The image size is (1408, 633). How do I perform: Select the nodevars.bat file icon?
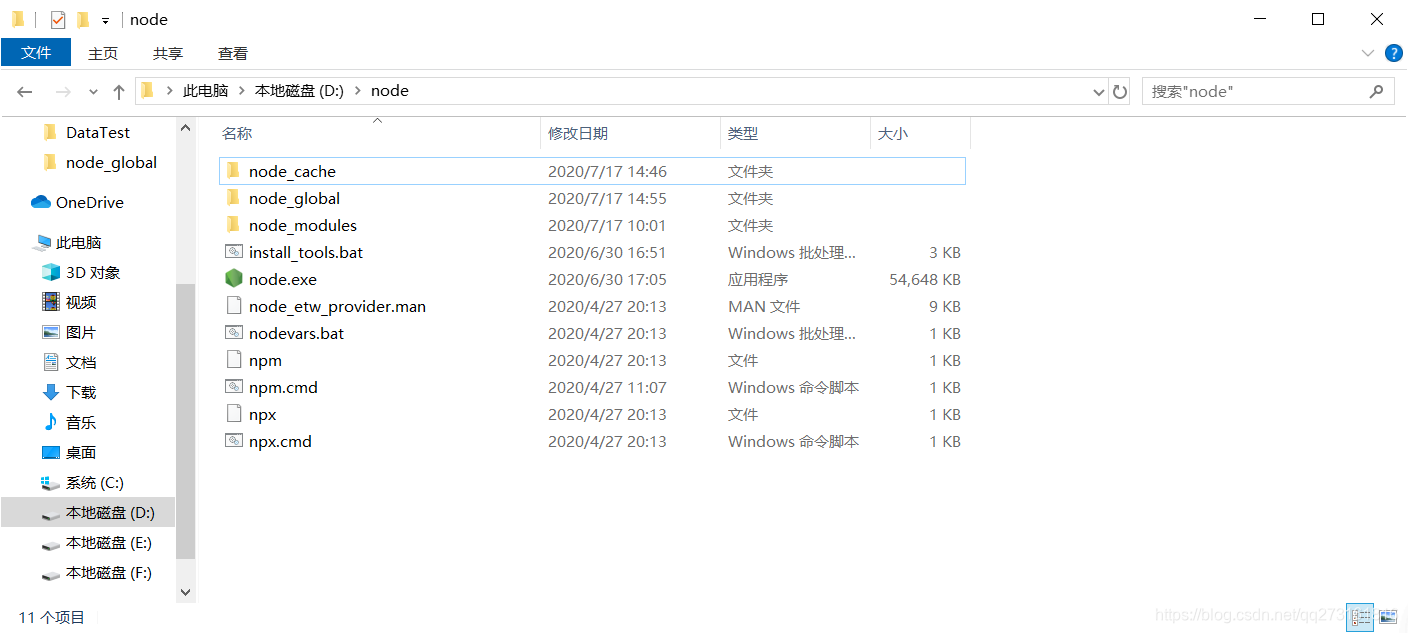coord(233,333)
